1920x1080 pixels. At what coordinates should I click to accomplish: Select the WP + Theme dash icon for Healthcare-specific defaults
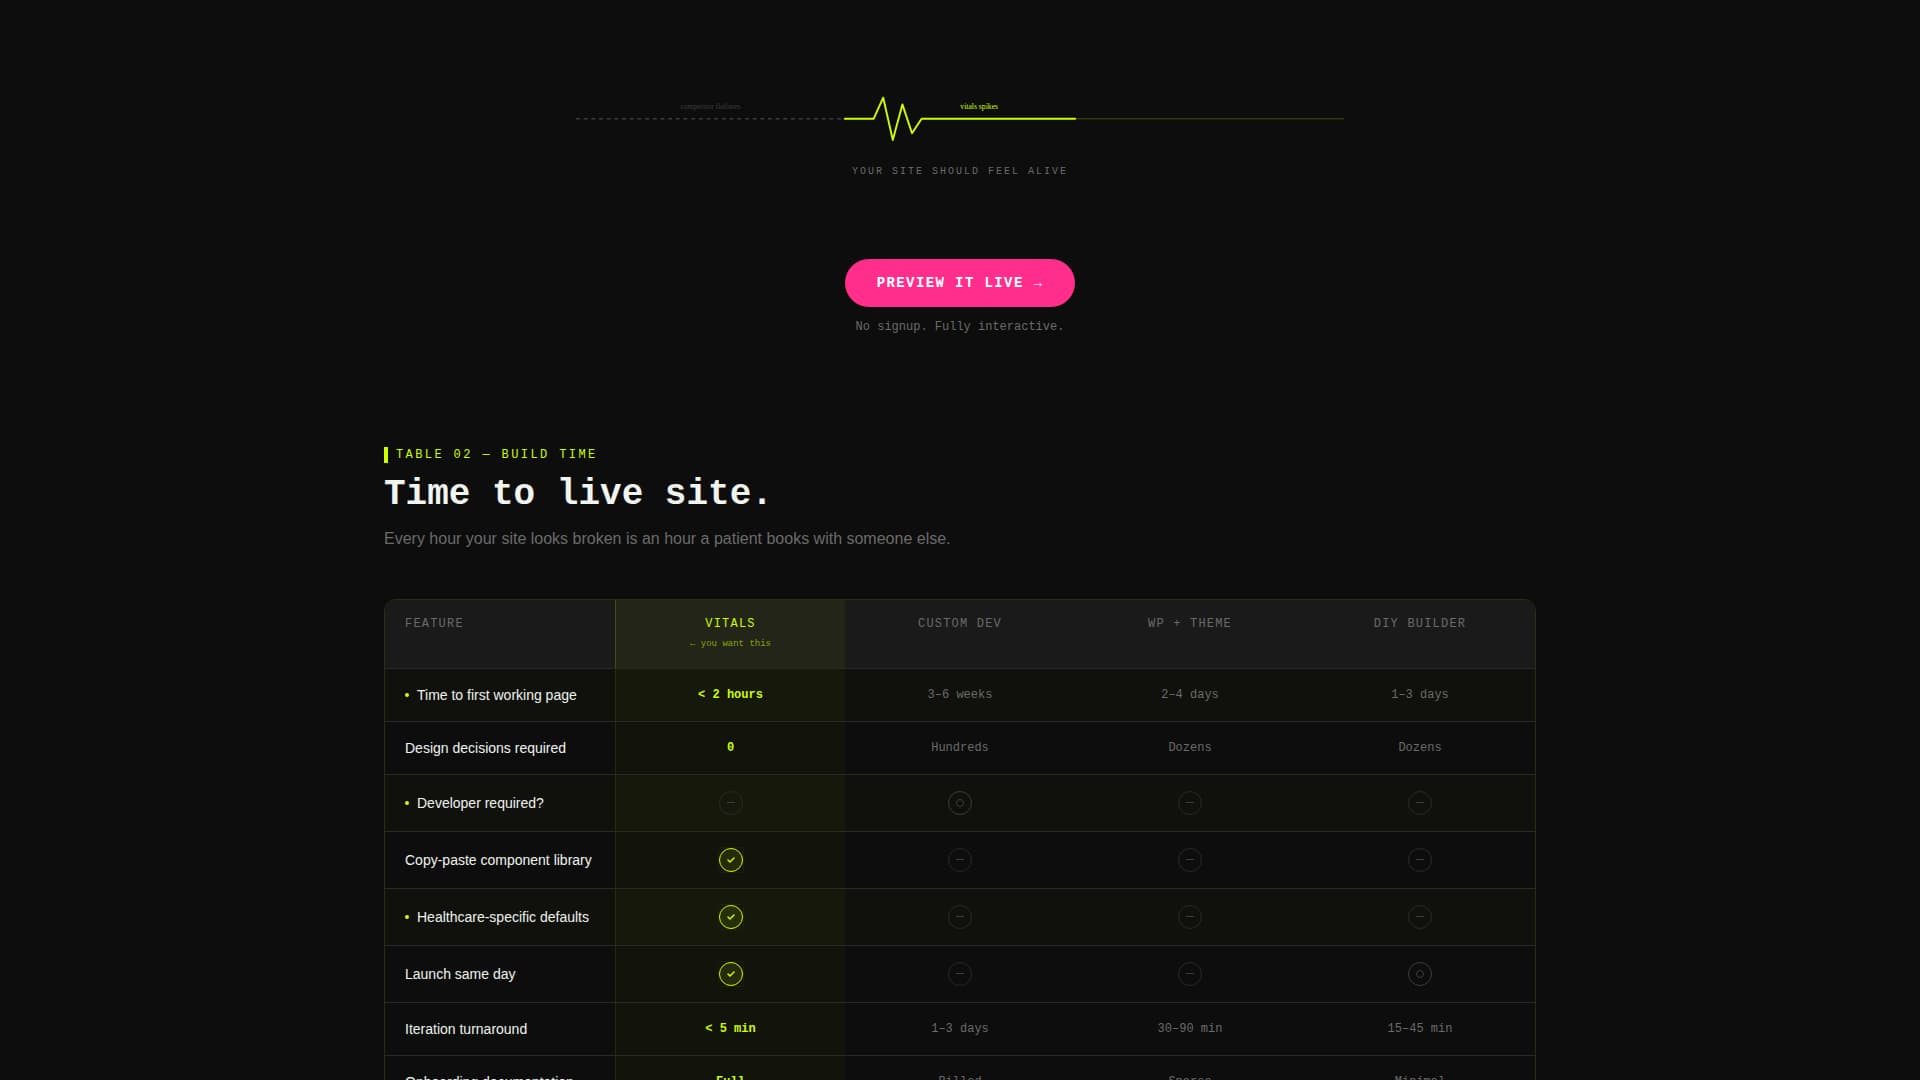click(1189, 917)
